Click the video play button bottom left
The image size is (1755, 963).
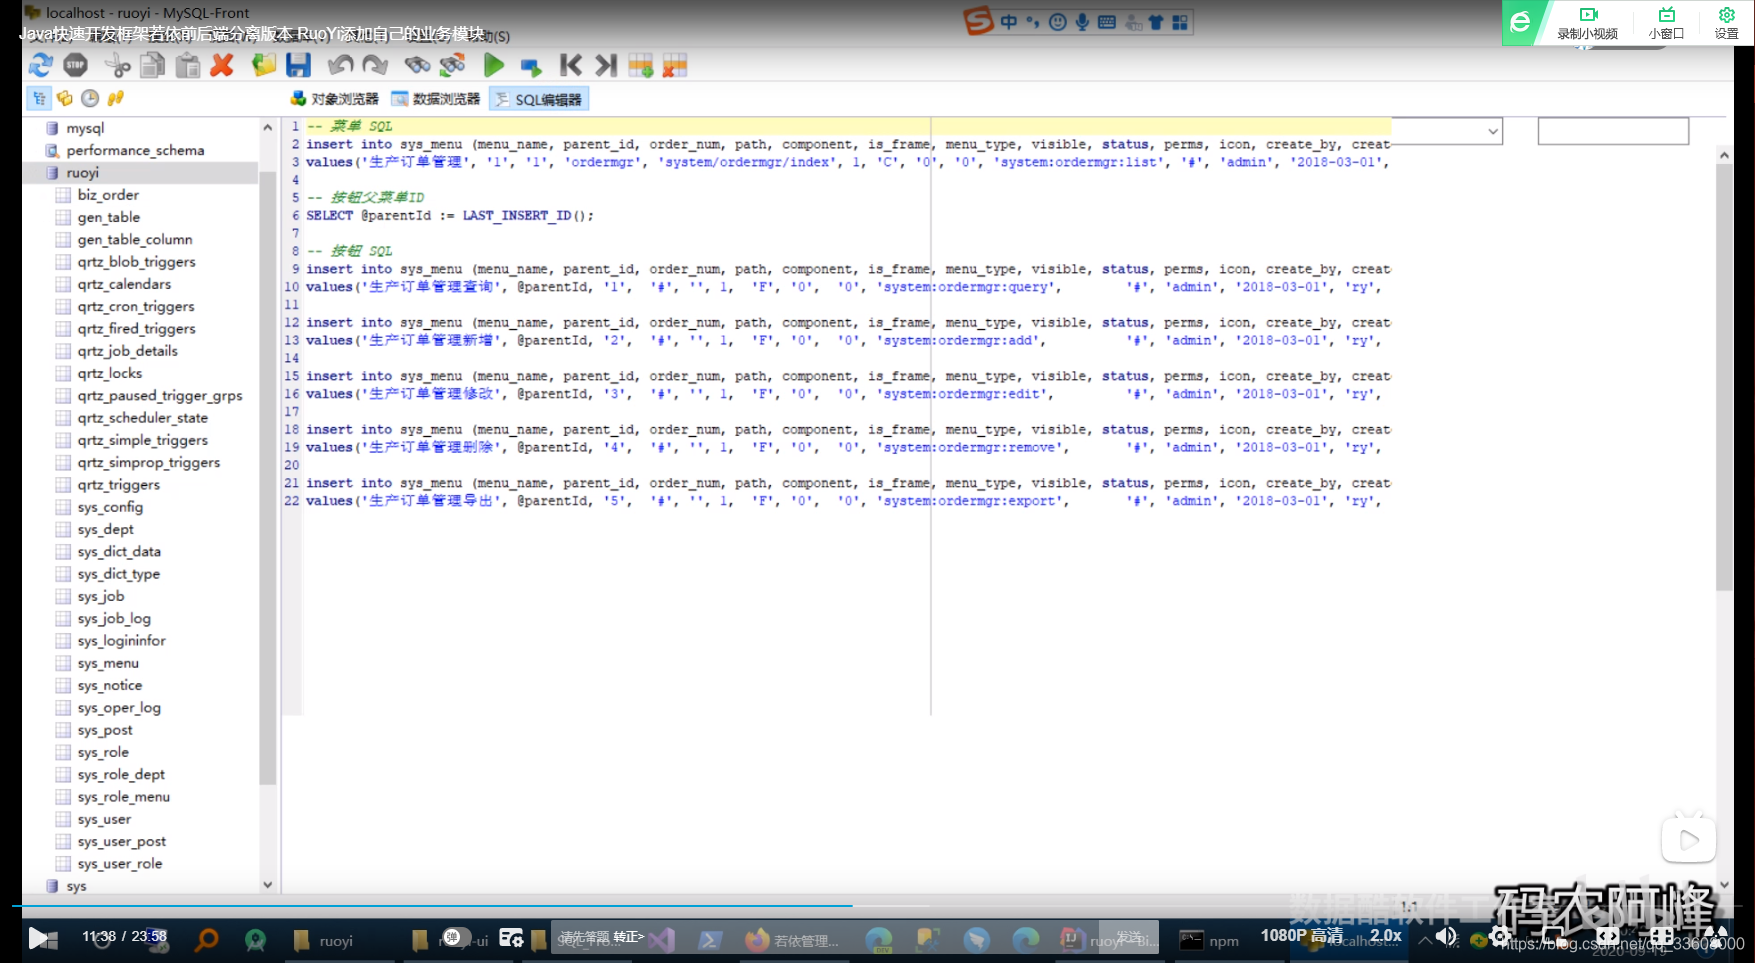tap(39, 938)
